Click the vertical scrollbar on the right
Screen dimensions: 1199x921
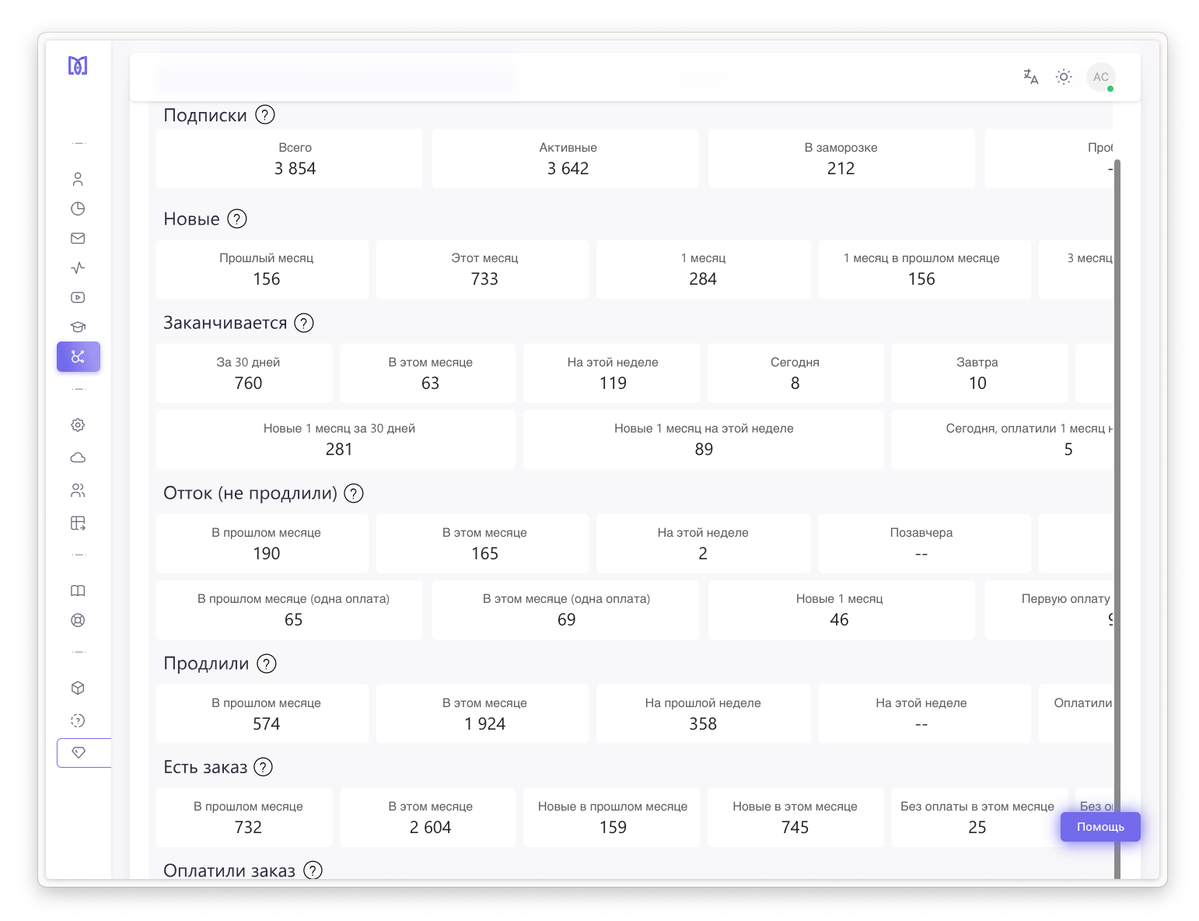(1117, 500)
